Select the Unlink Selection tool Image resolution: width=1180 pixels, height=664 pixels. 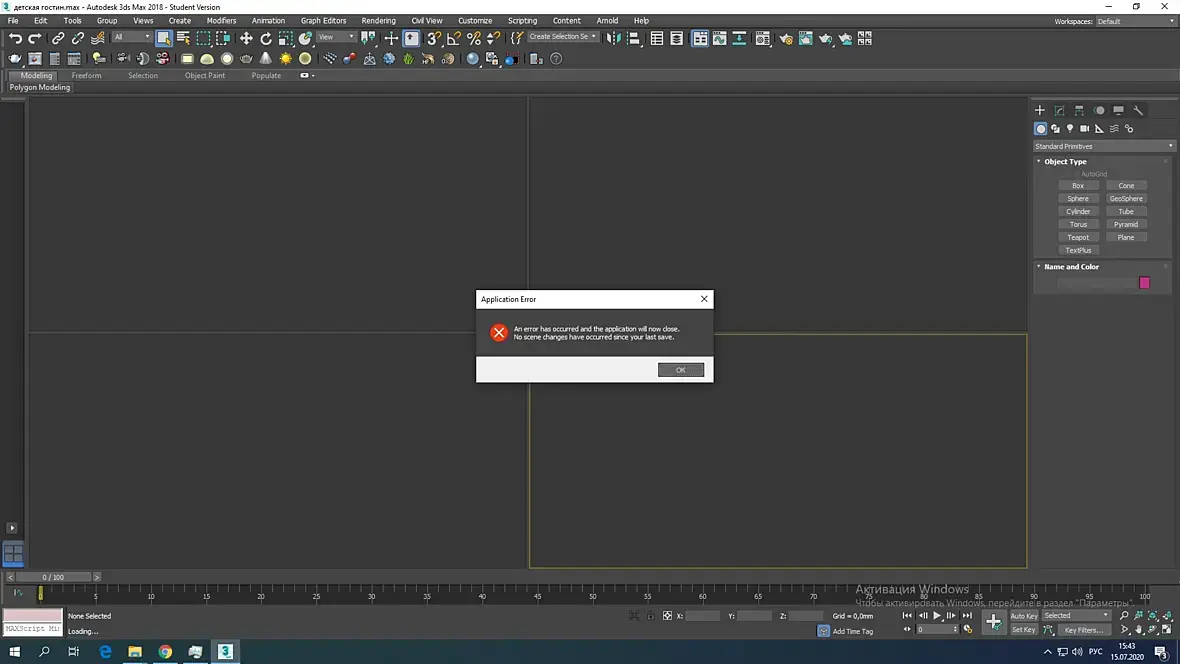[x=78, y=38]
